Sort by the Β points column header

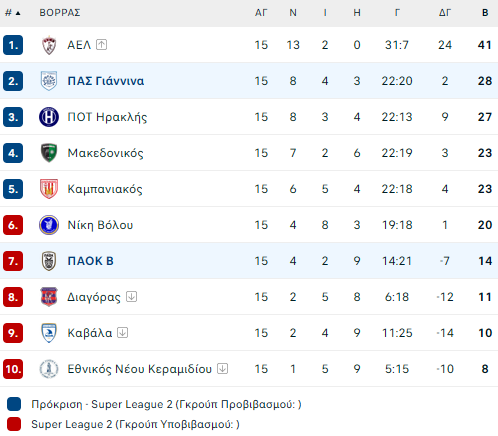485,13
